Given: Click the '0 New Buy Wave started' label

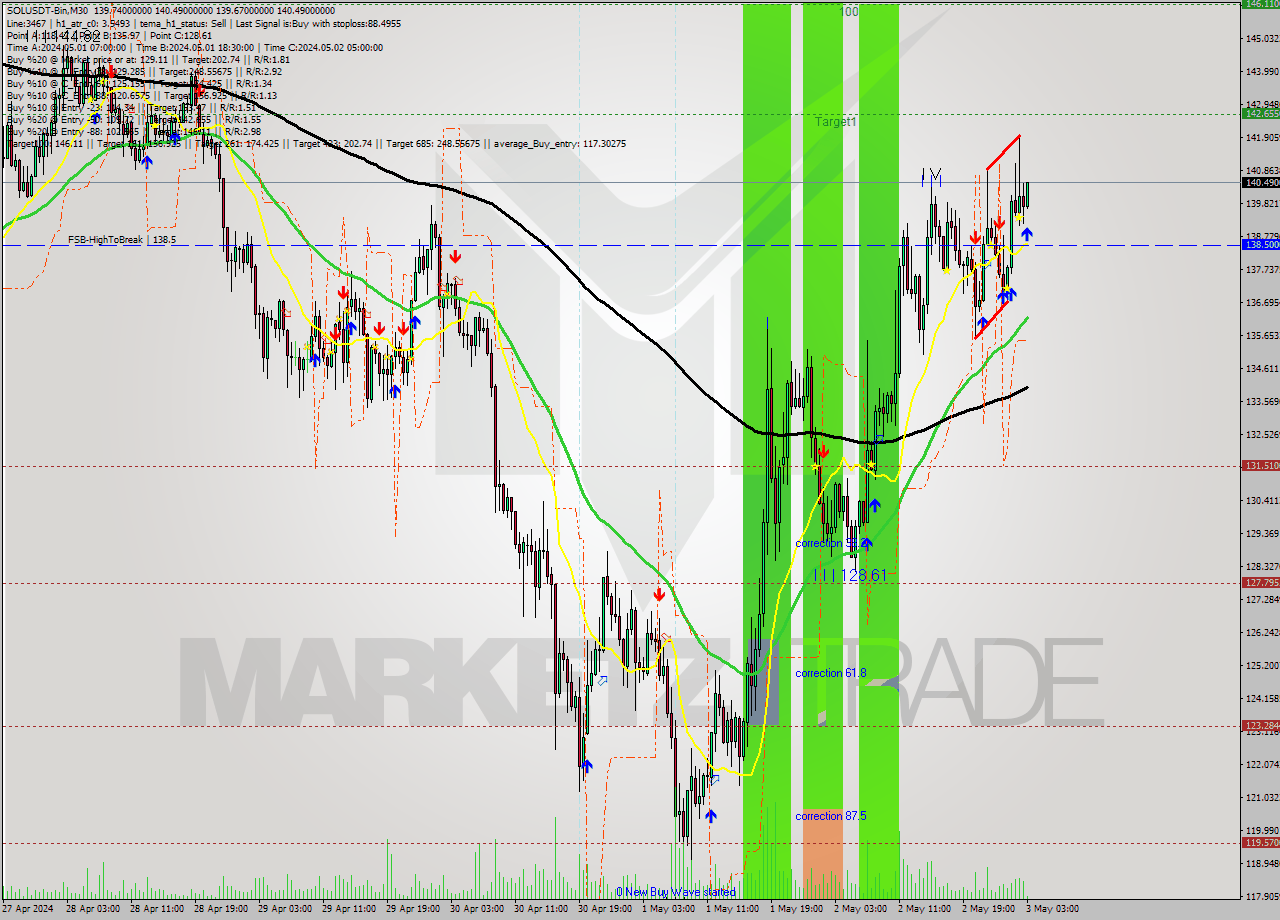Looking at the screenshot, I should coord(676,892).
